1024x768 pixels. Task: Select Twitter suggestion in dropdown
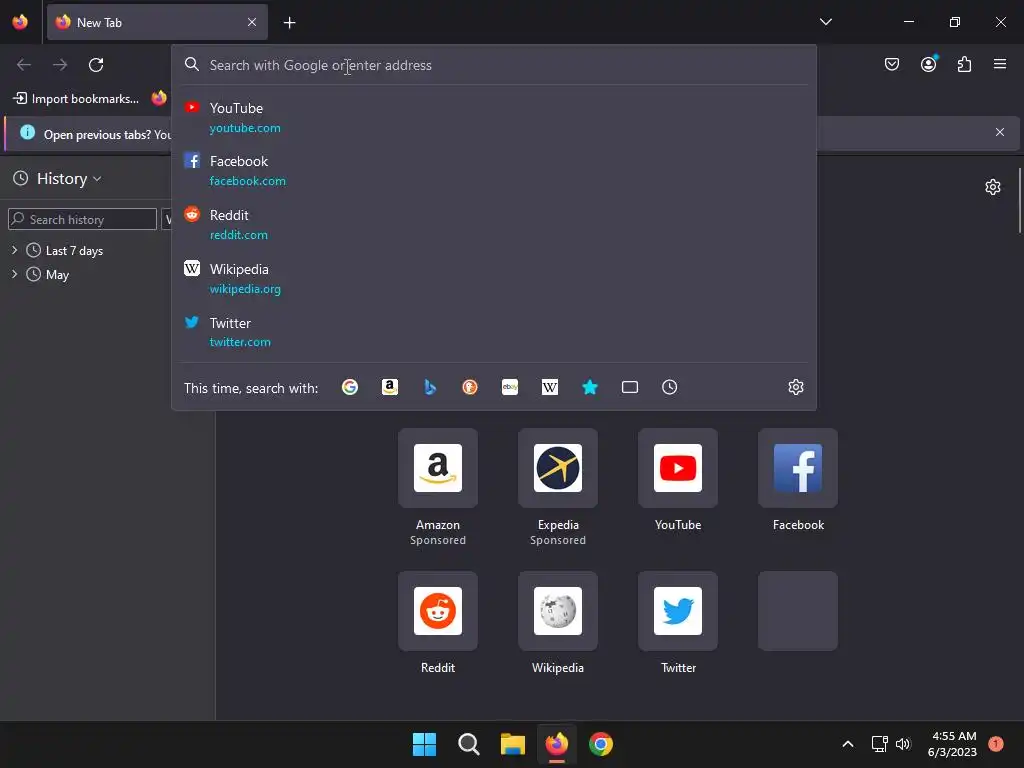coord(494,332)
